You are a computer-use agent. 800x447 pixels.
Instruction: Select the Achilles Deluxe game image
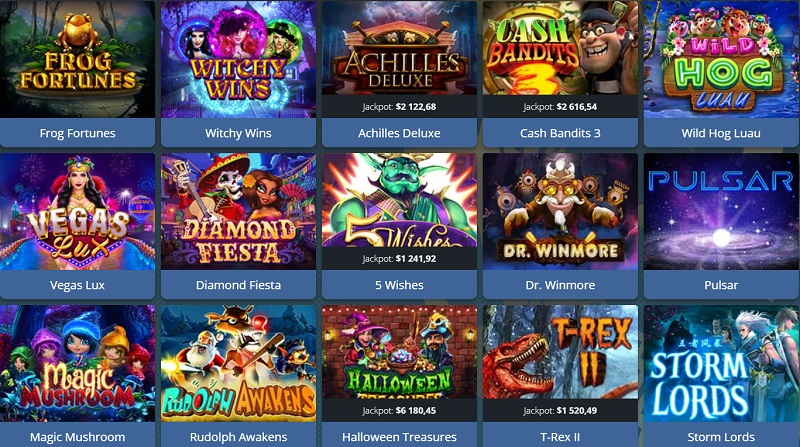399,48
